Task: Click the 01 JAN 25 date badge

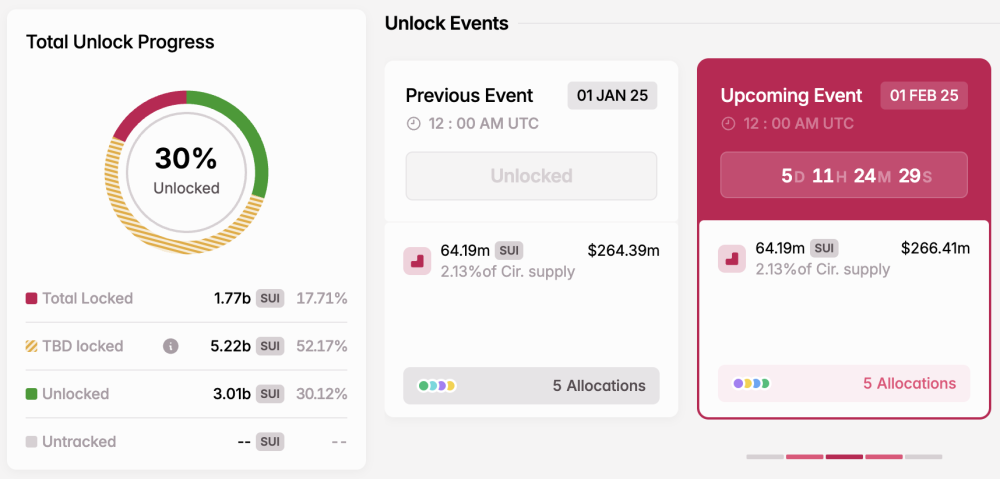Action: tap(612, 96)
